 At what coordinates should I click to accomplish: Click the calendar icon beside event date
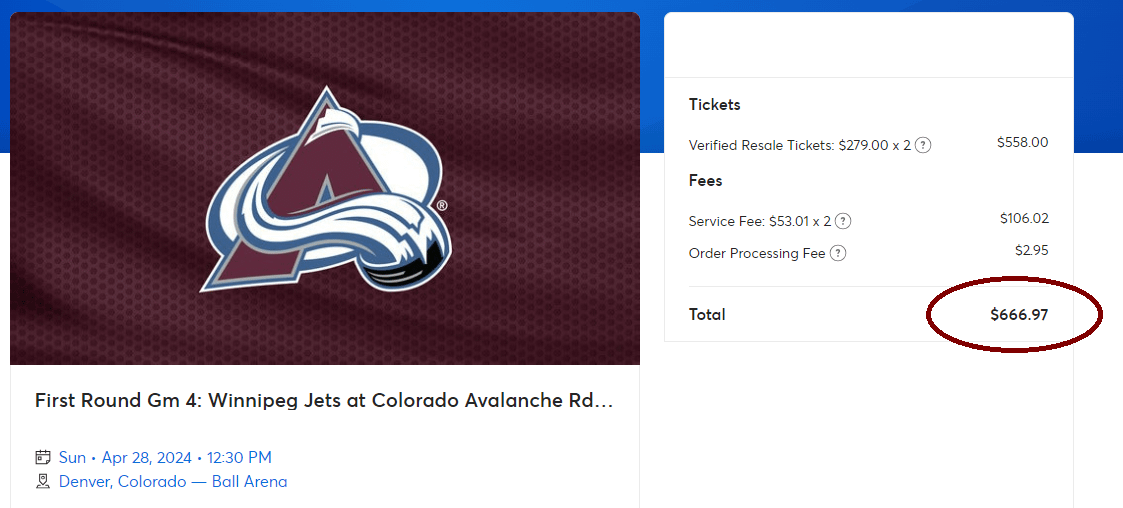coord(43,458)
